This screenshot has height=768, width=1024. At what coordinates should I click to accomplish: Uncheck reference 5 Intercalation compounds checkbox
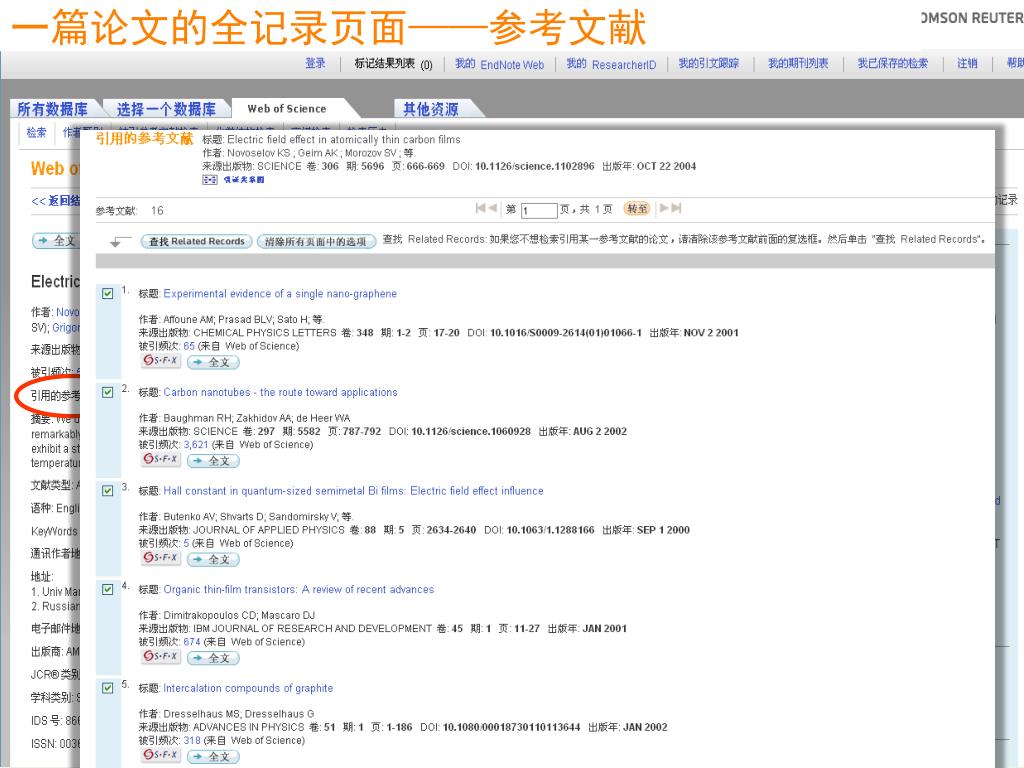click(x=108, y=688)
